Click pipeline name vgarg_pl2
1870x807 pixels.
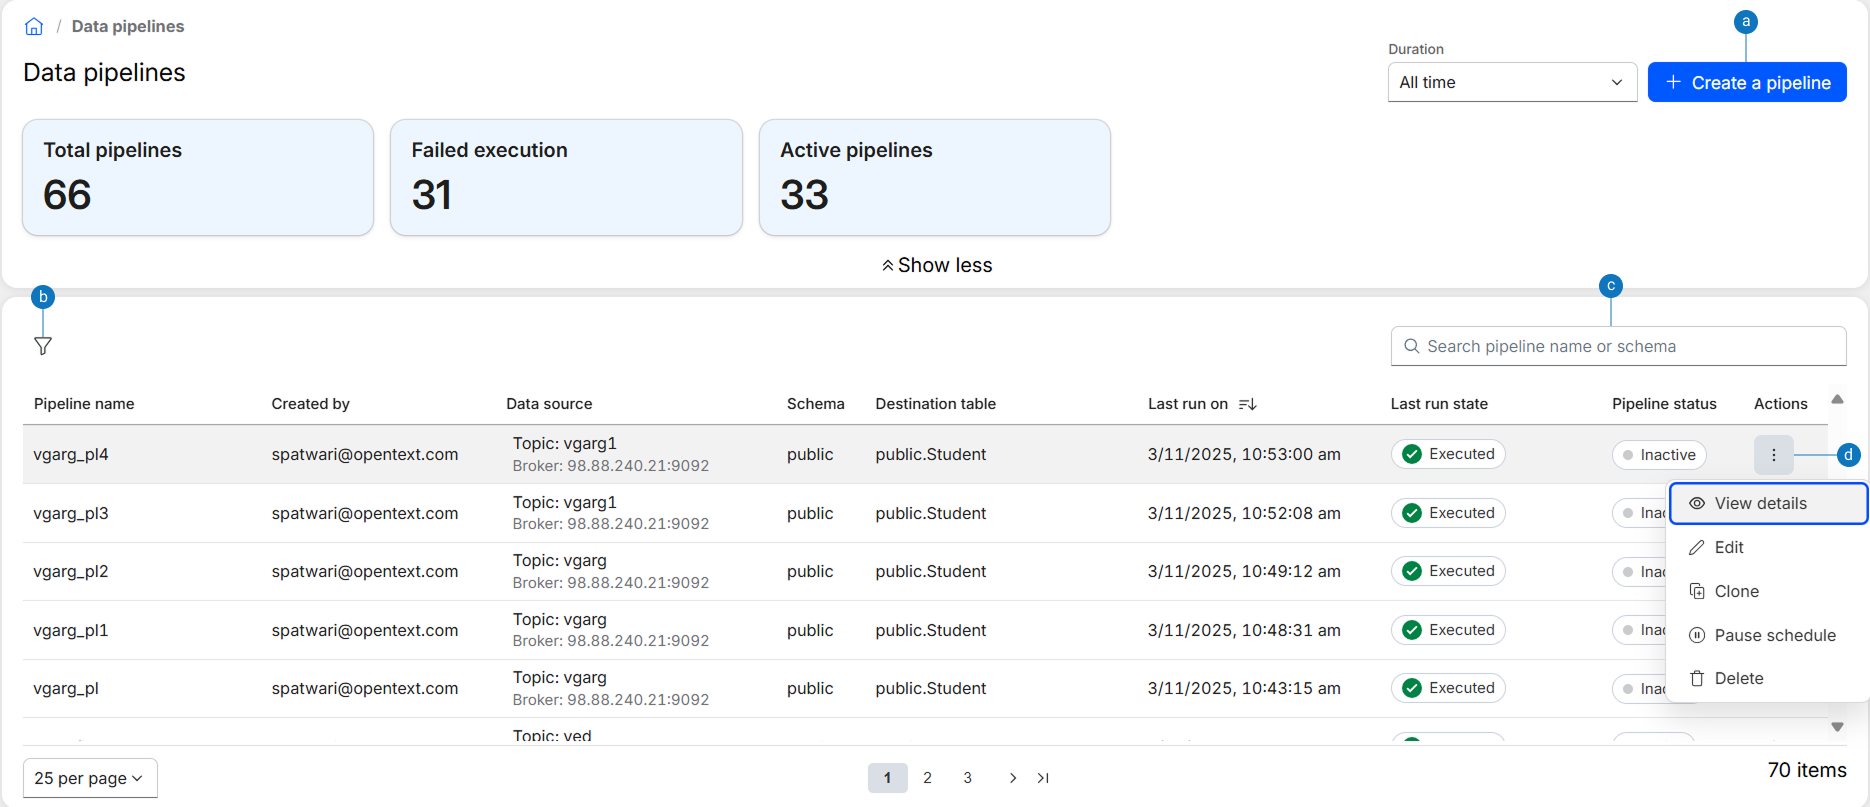71,572
